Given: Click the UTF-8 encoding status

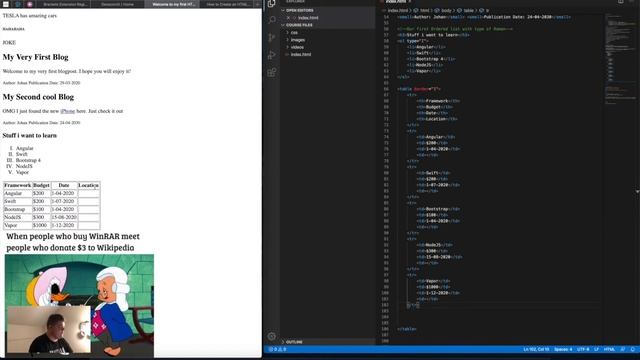Looking at the screenshot, I should point(583,349).
